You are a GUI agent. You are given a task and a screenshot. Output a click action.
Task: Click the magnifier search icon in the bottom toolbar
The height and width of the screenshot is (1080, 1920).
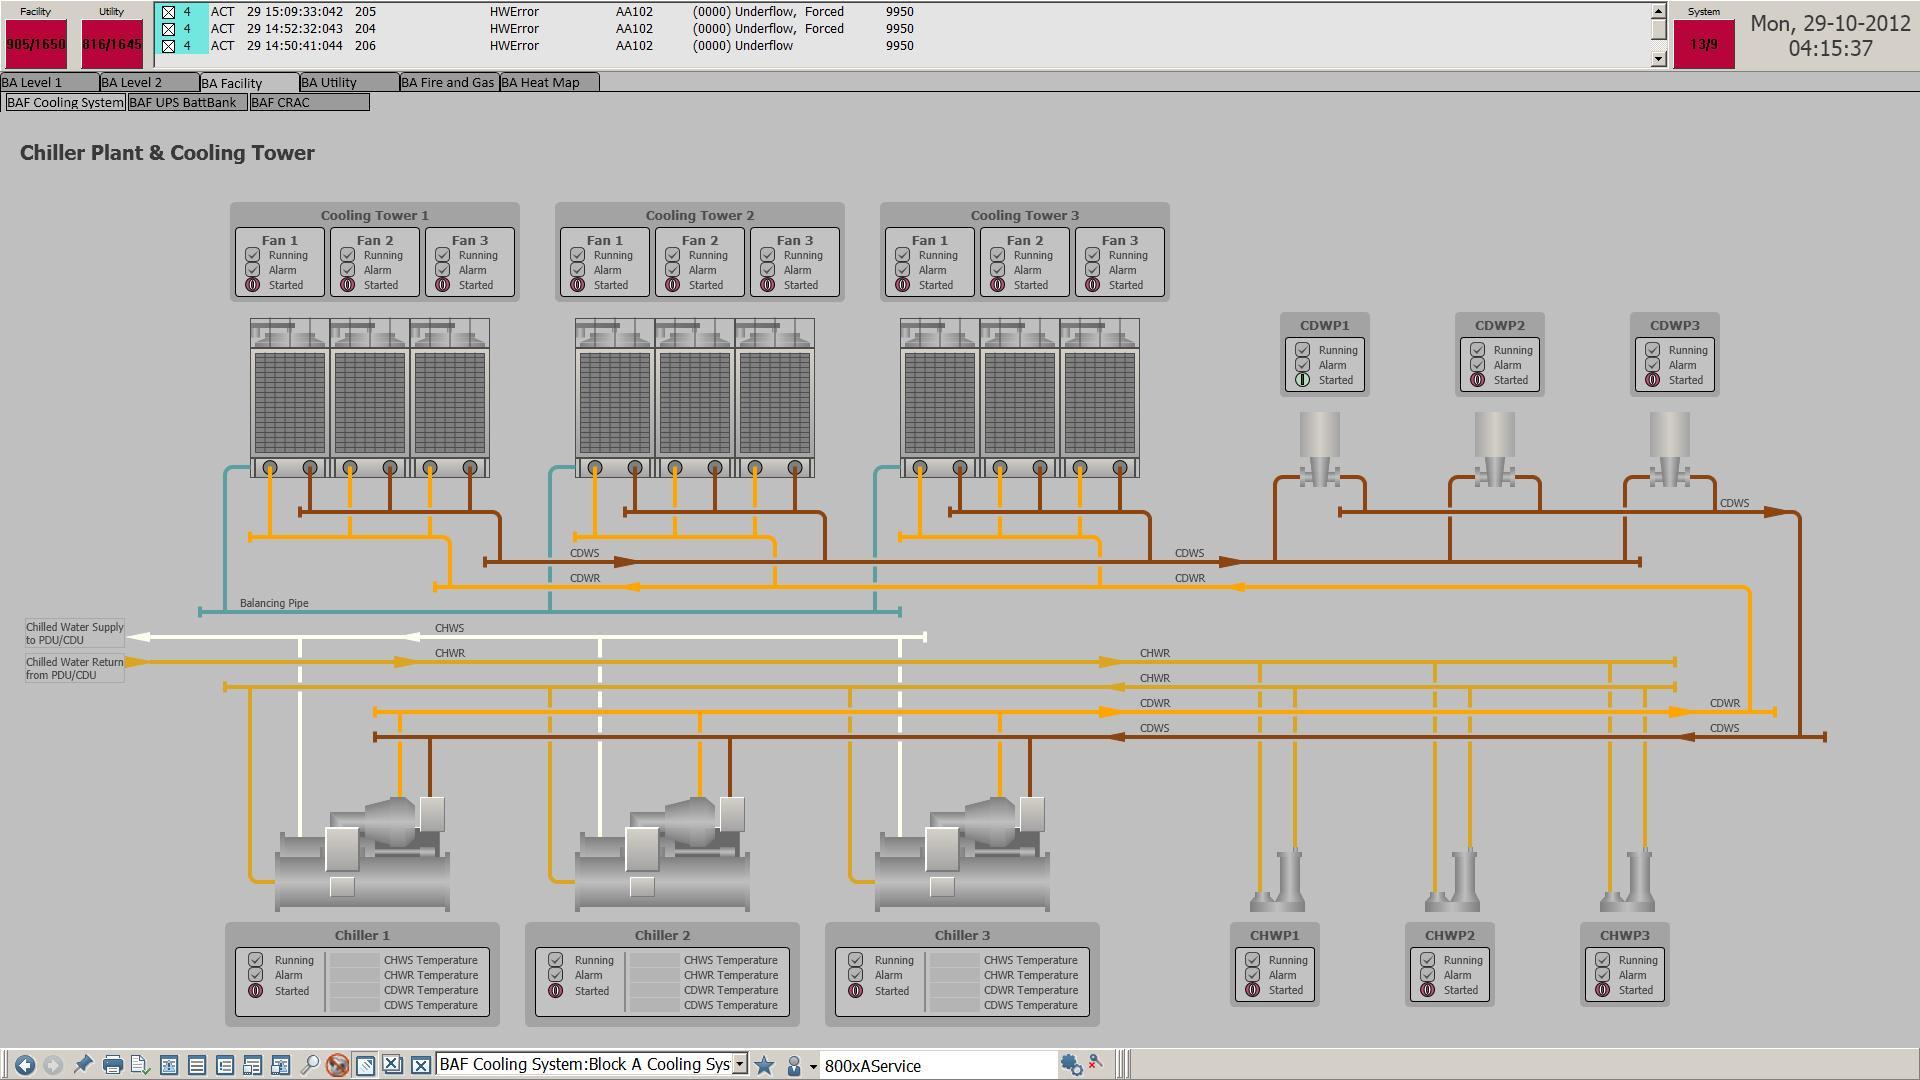(309, 1065)
